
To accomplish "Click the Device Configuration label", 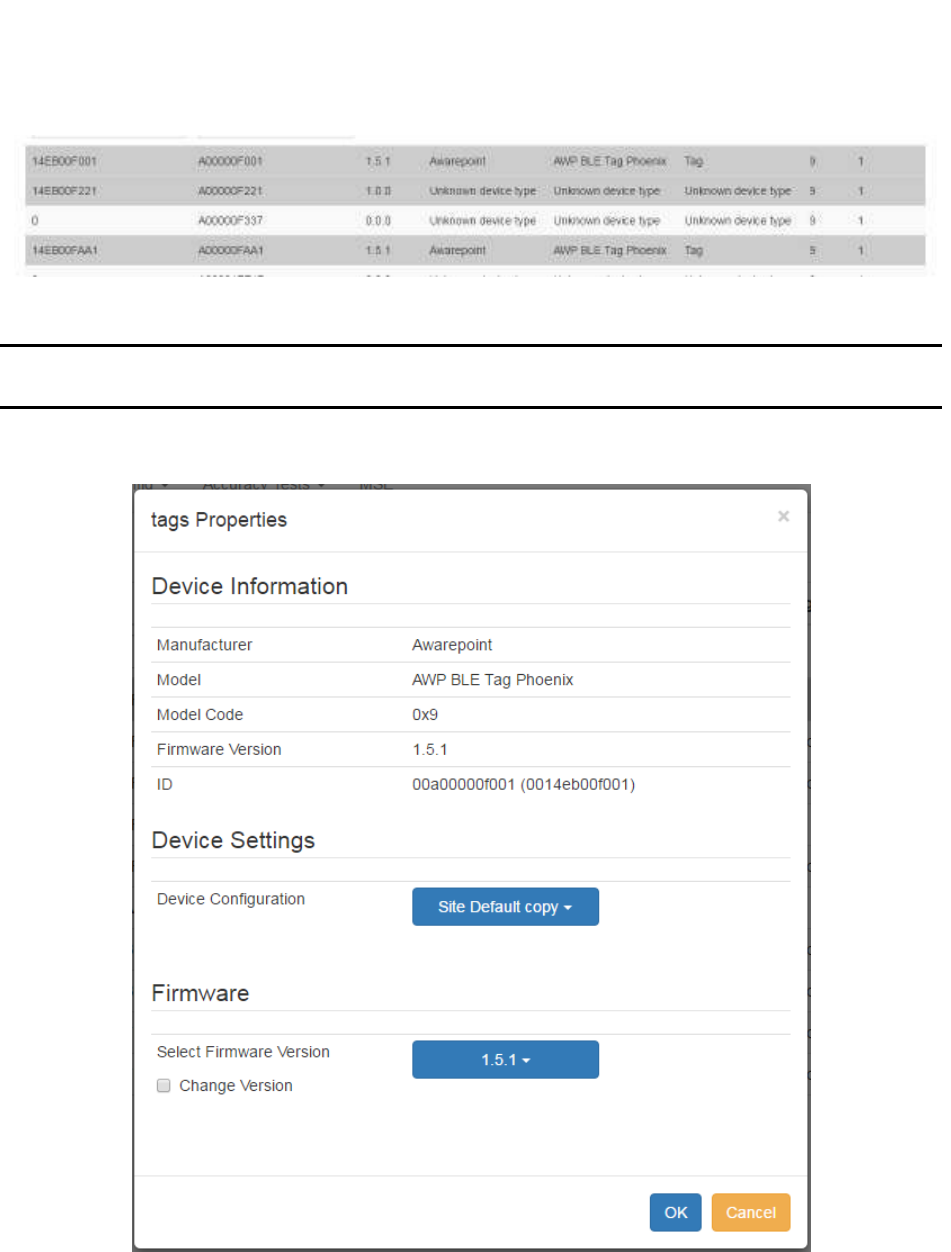I will pos(231,899).
